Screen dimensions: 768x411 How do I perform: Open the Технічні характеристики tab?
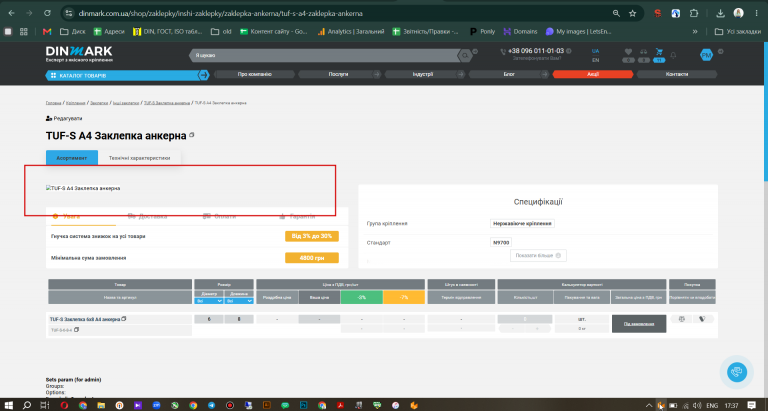coord(140,158)
